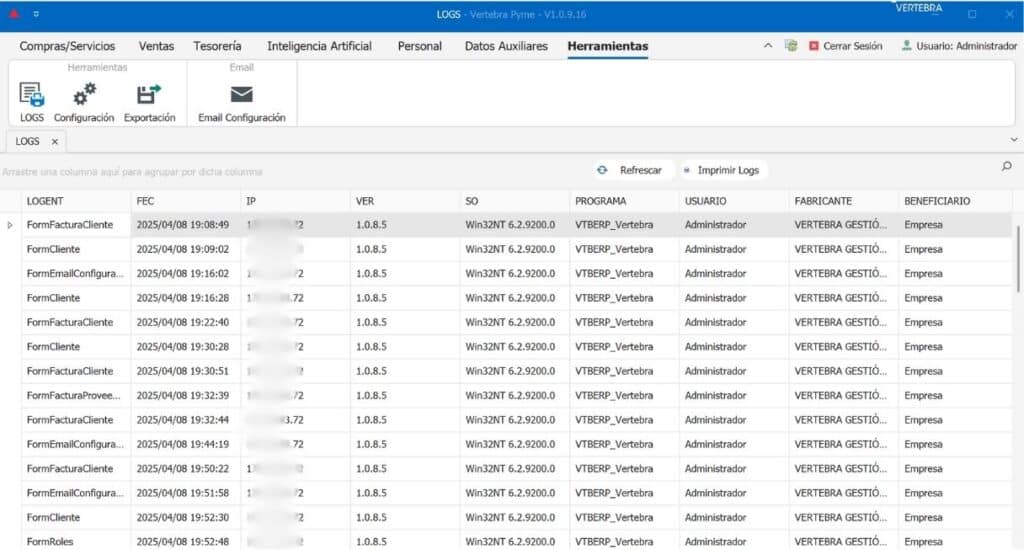1024x550 pixels.
Task: Close the LOGS document tab
Action: click(x=55, y=142)
